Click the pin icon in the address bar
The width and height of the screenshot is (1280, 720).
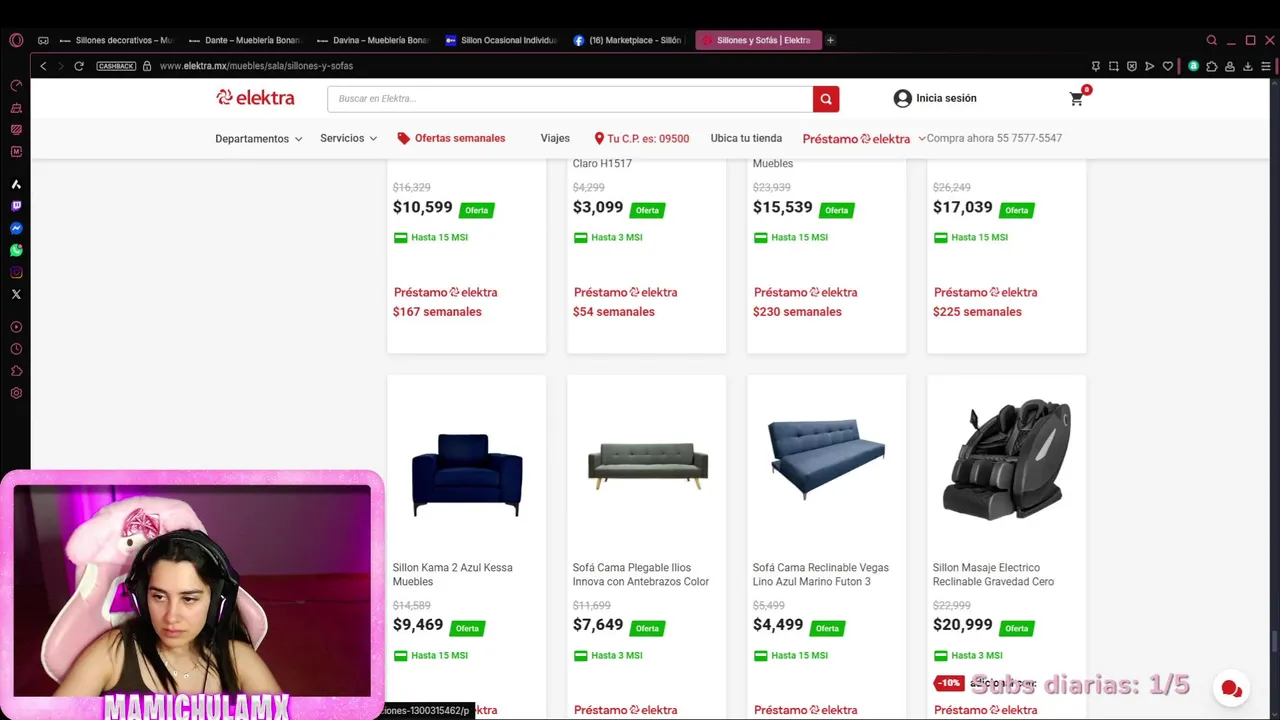click(1096, 66)
